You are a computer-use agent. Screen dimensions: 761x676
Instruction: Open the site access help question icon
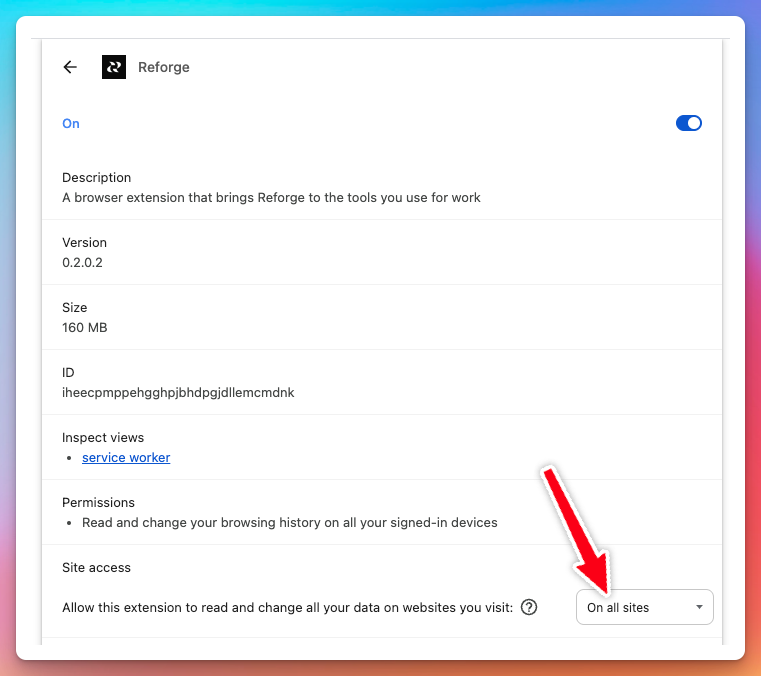[529, 607]
